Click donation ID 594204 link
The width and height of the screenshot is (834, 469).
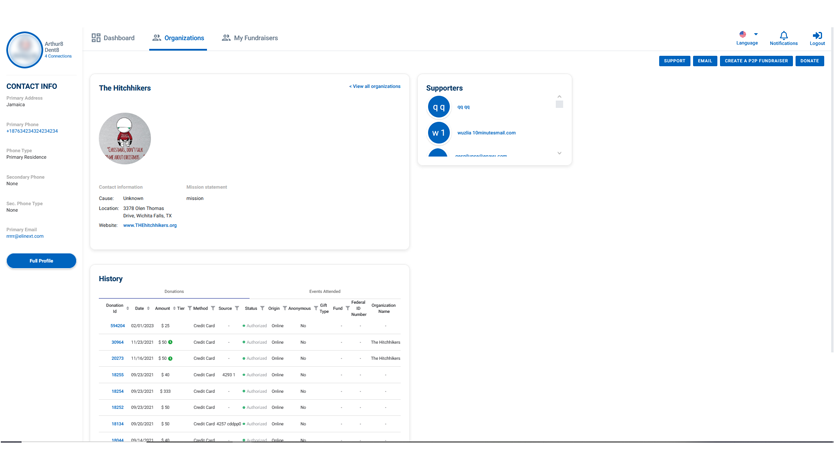coord(118,326)
